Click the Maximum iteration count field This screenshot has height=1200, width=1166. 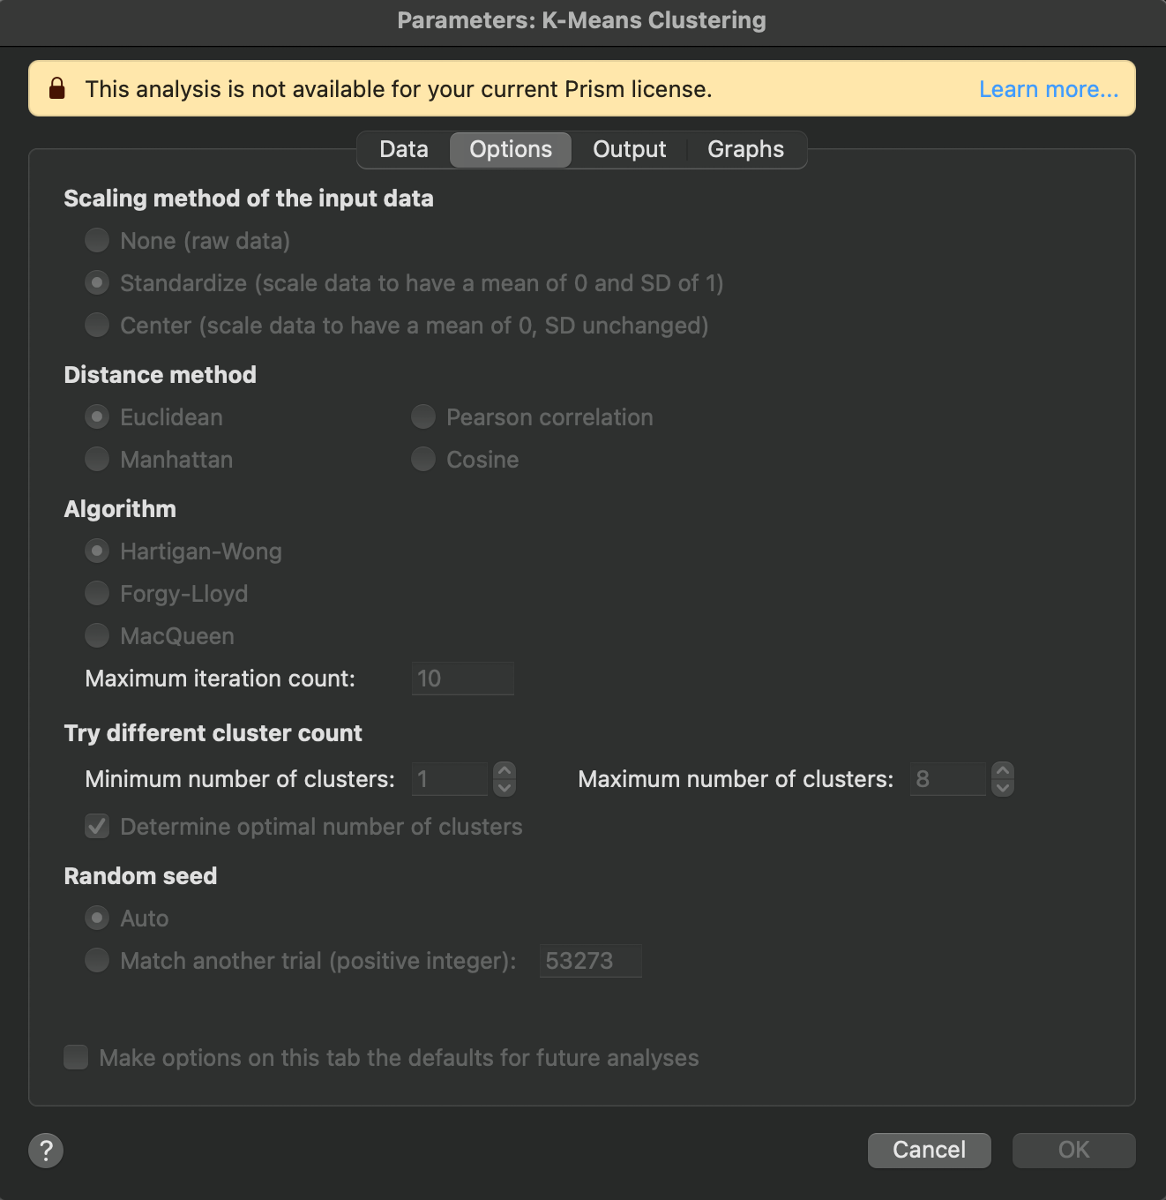462,678
